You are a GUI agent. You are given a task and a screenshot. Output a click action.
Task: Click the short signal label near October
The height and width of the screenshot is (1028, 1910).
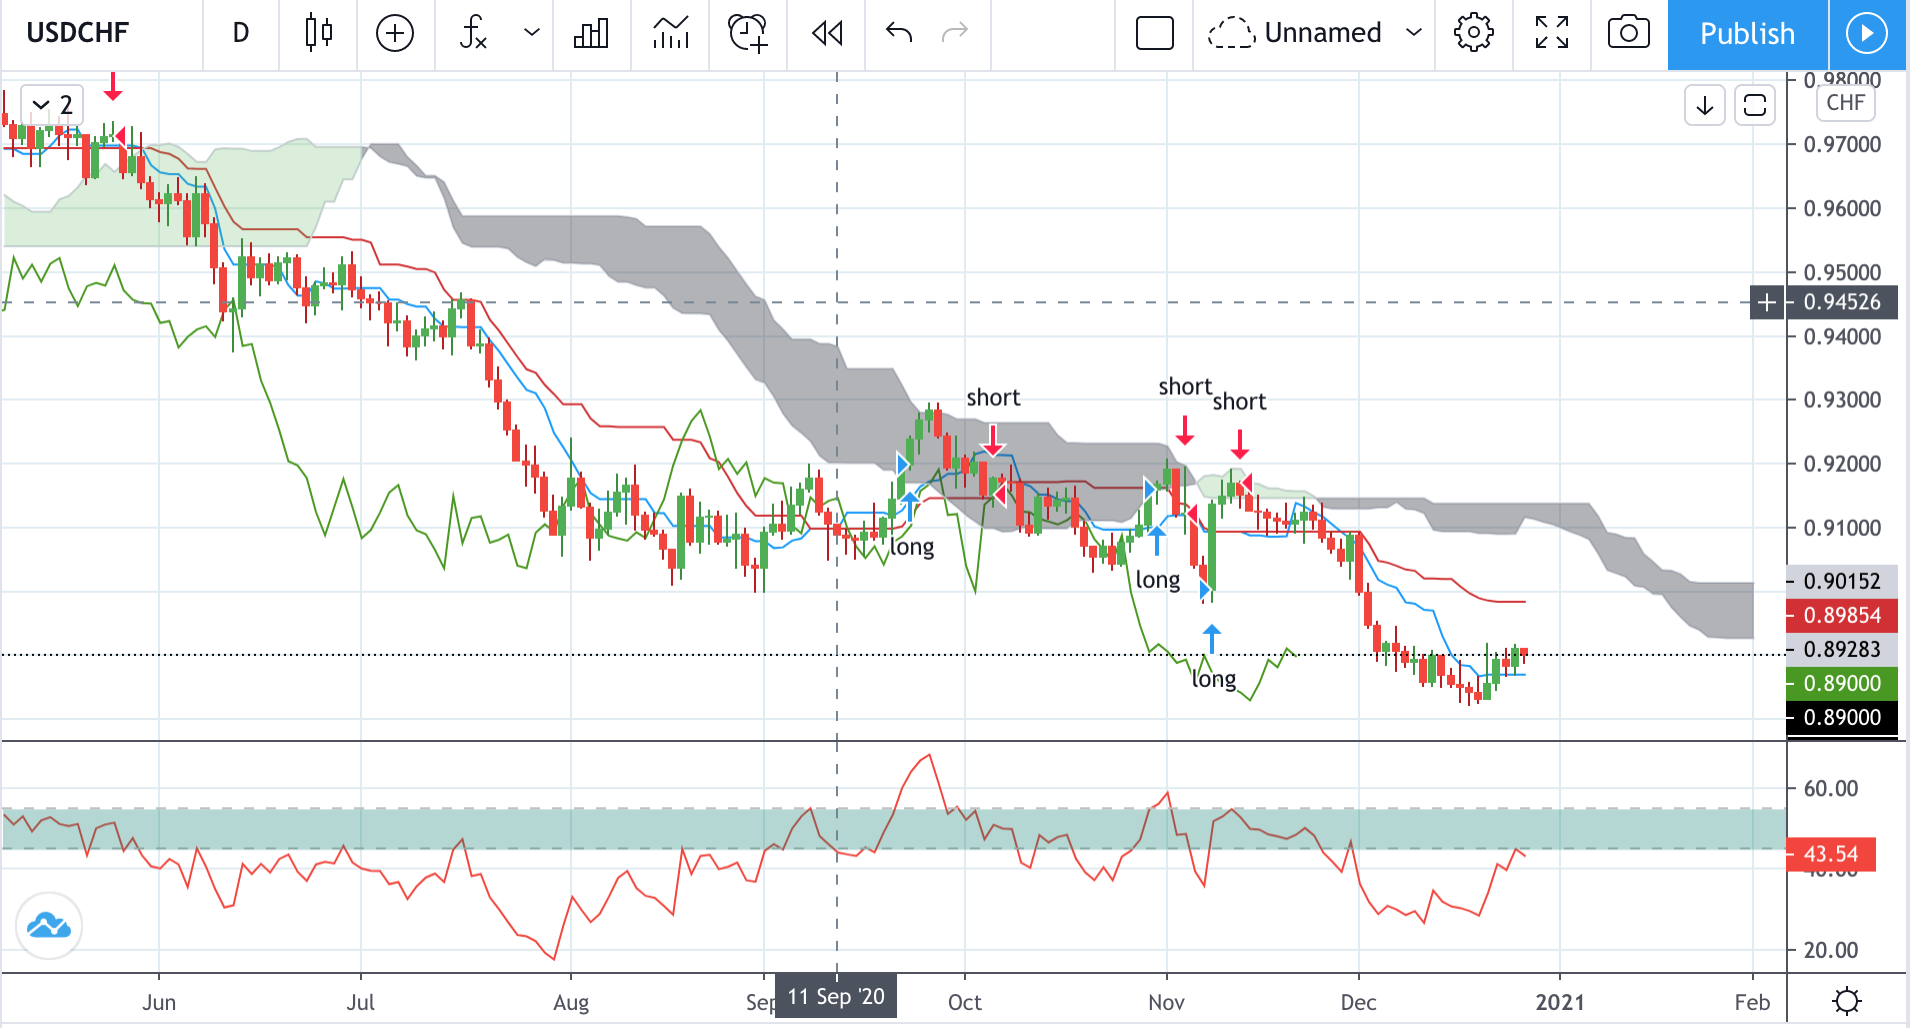993,397
